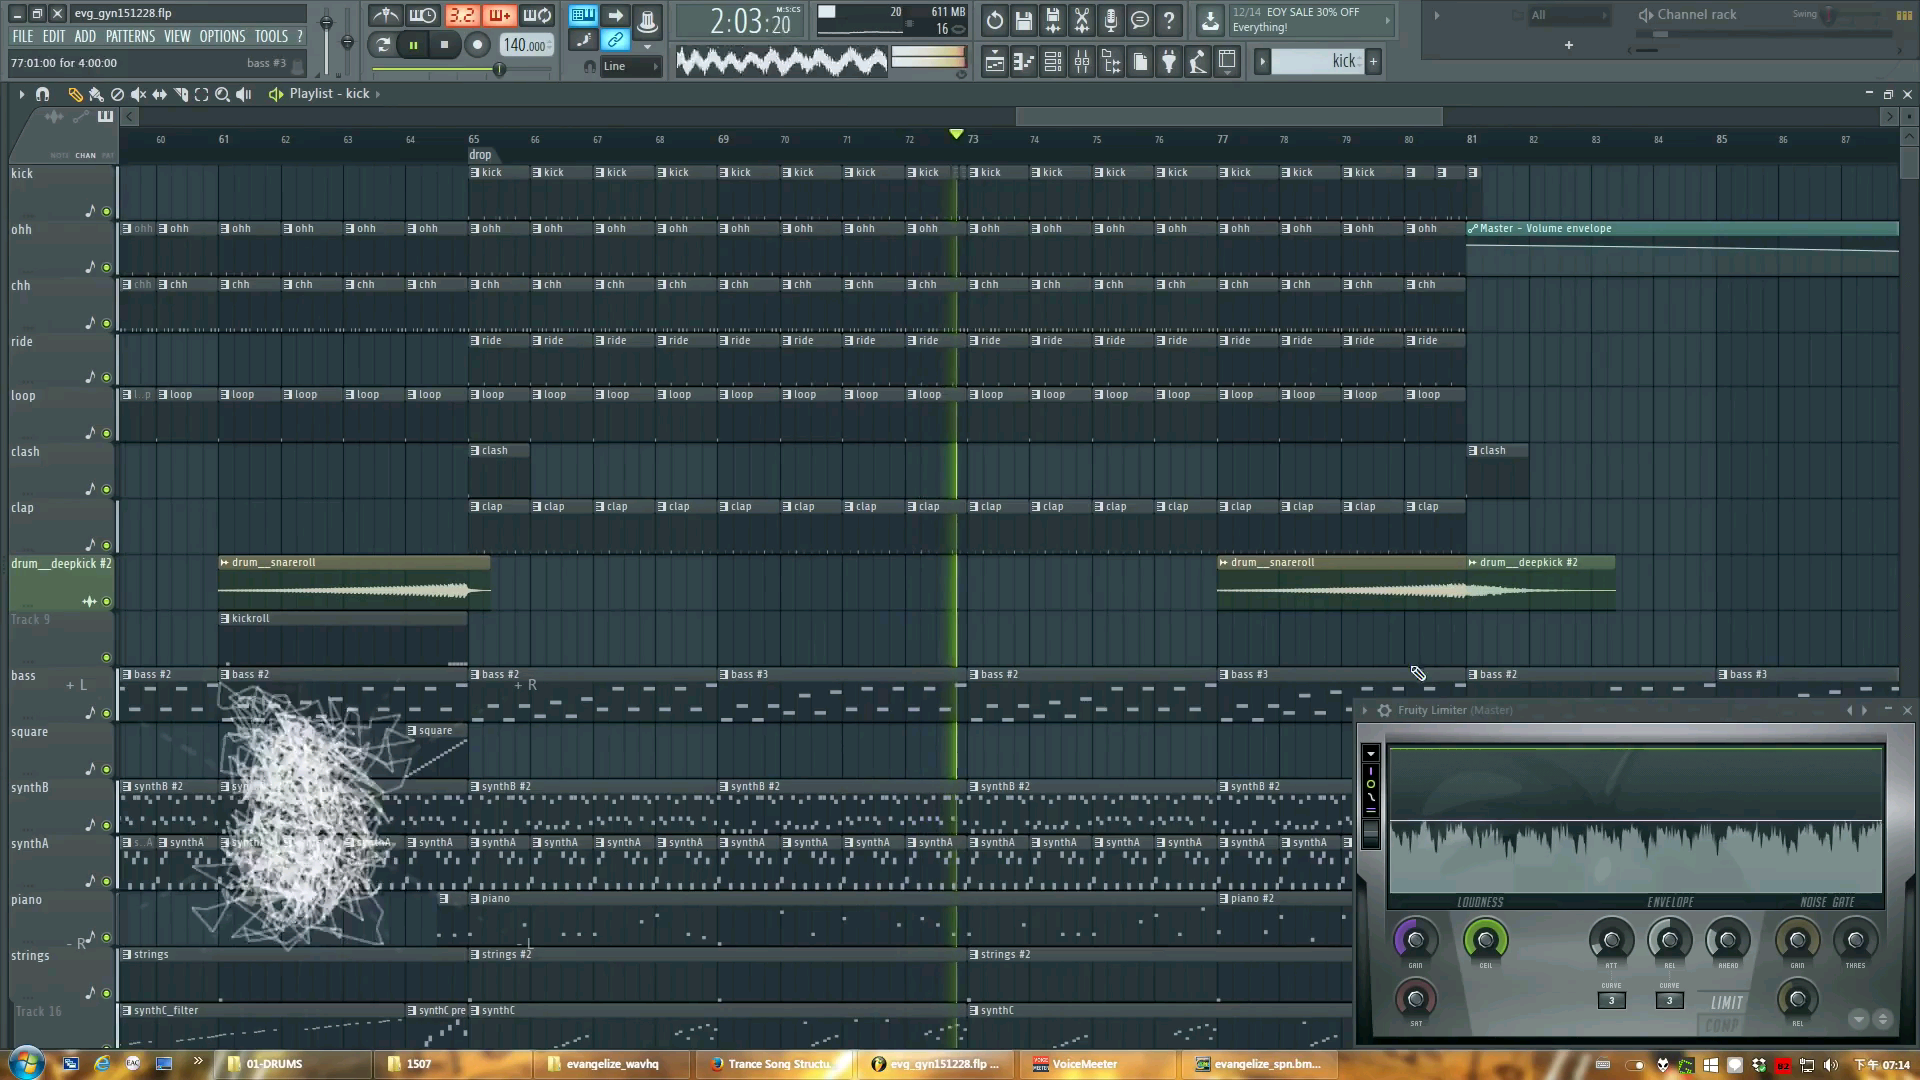Click the record button
Image resolution: width=1920 pixels, height=1080 pixels.
click(x=477, y=45)
